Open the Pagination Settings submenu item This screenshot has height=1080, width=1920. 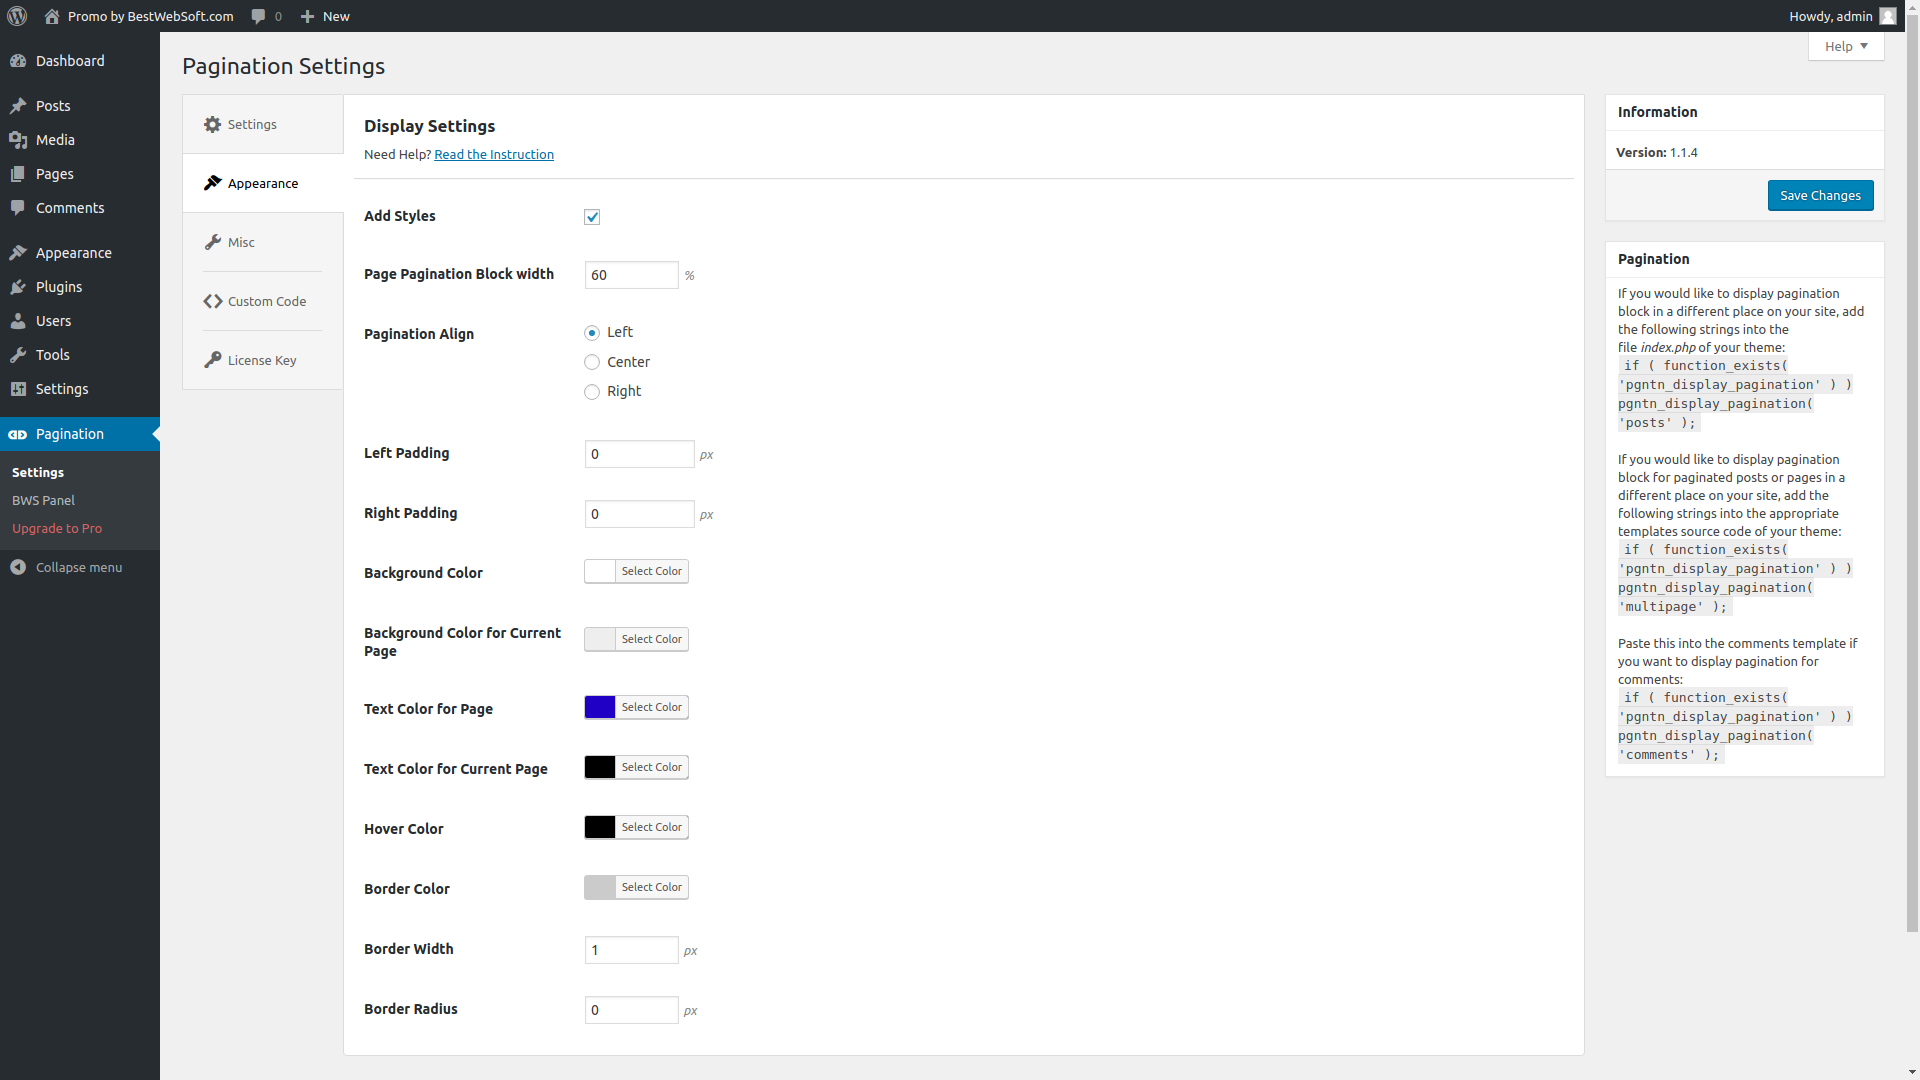point(38,472)
